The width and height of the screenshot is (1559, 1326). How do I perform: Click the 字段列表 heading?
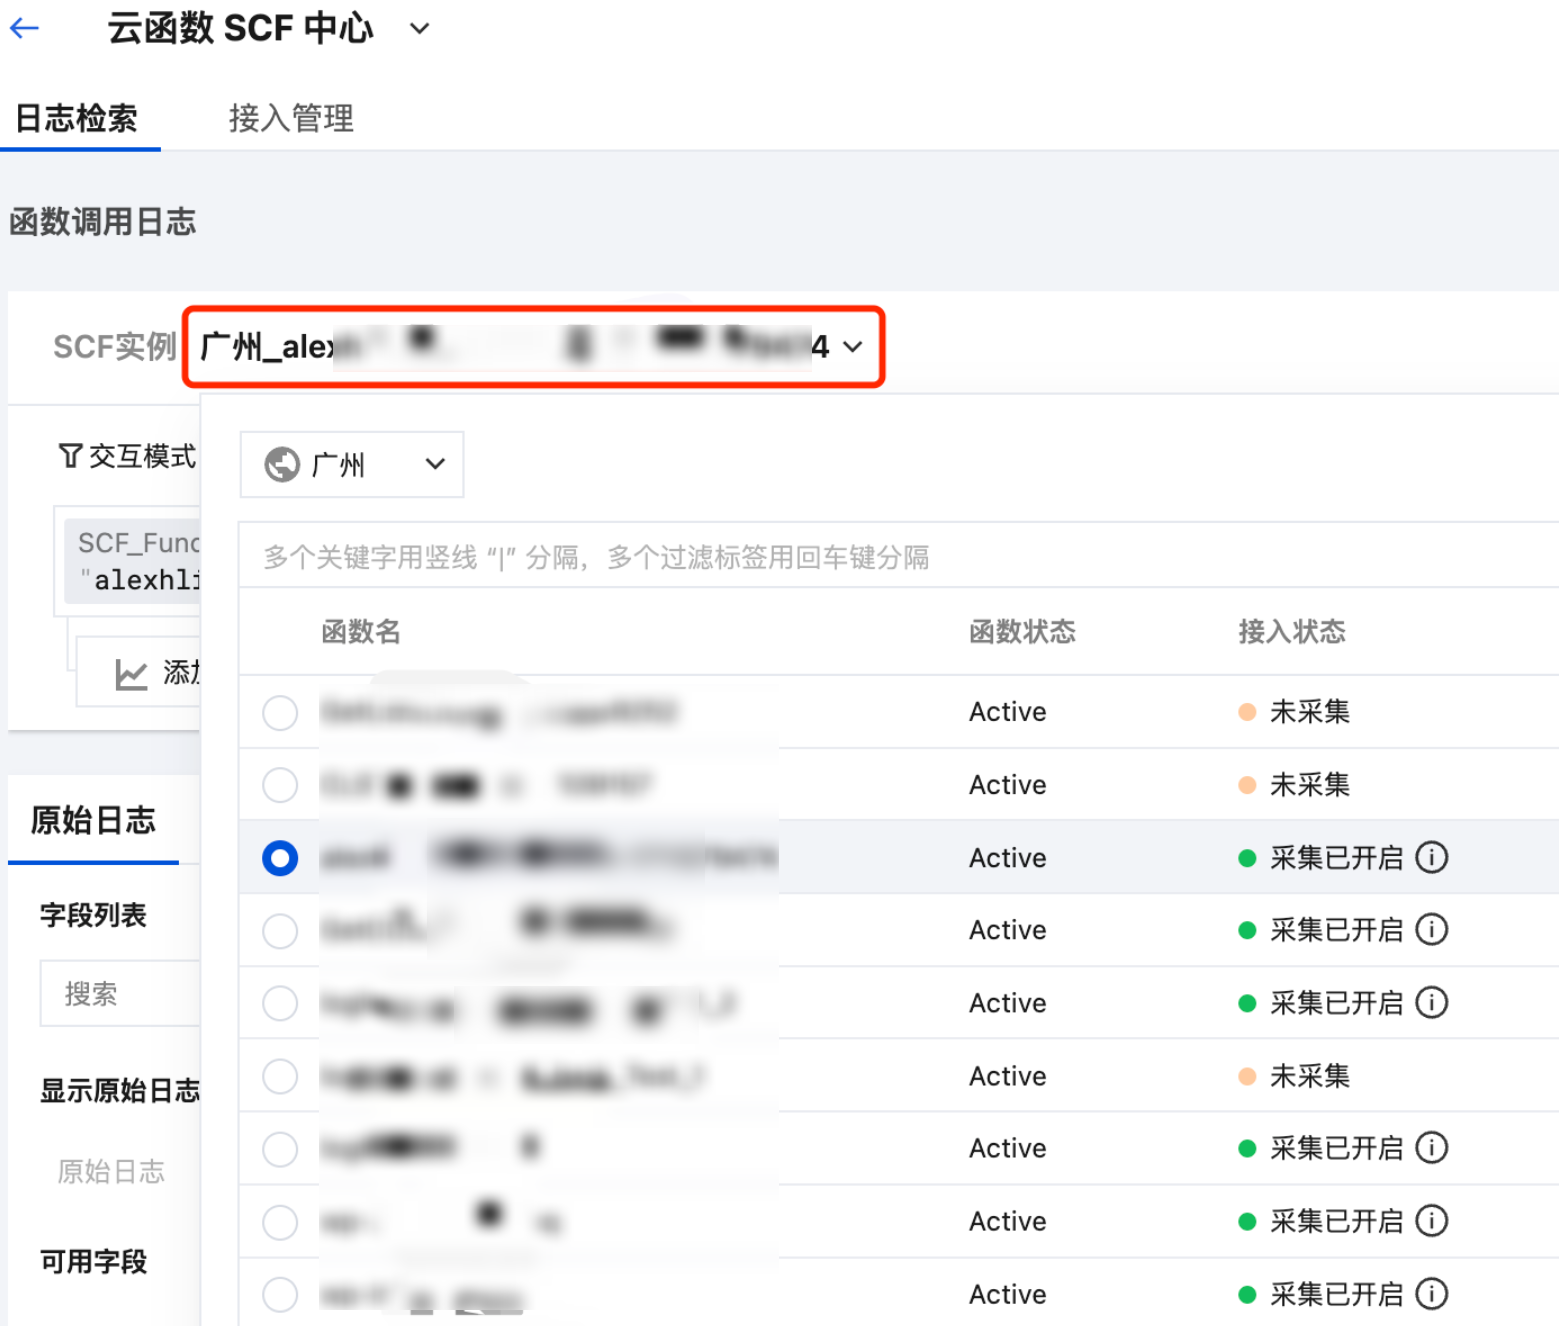(x=93, y=915)
